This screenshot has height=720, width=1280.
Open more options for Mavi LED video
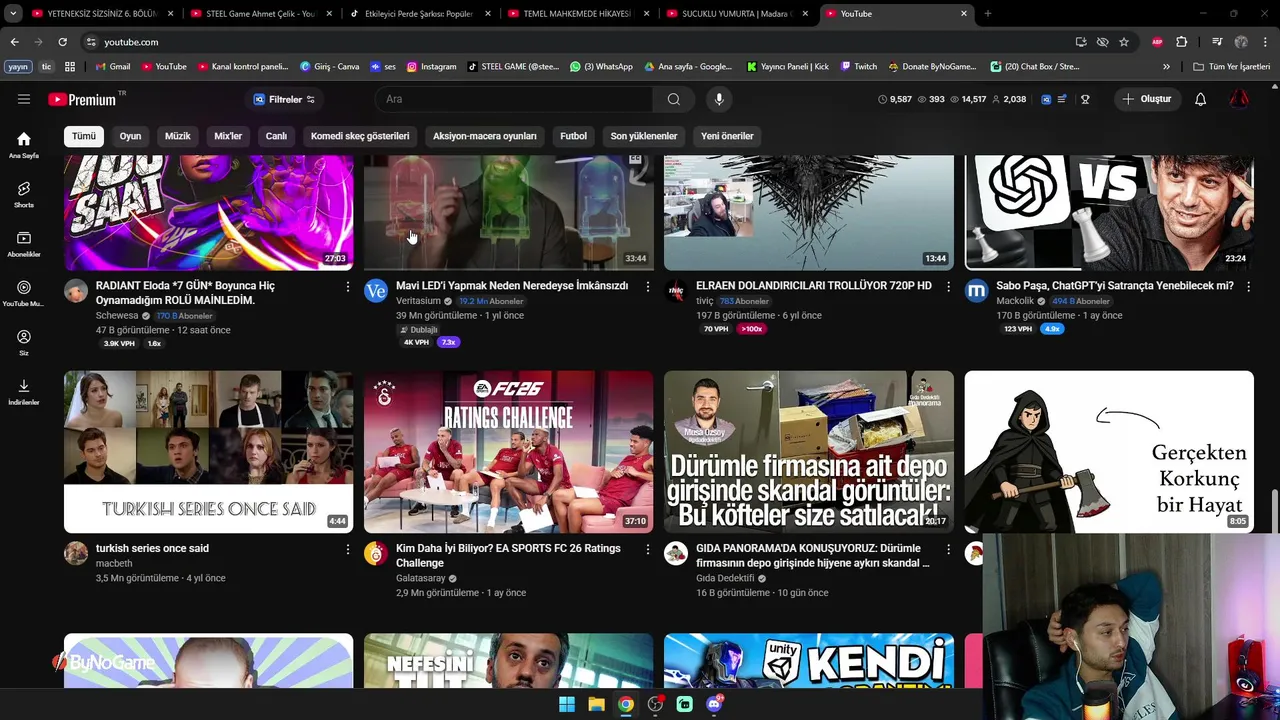pyautogui.click(x=648, y=287)
